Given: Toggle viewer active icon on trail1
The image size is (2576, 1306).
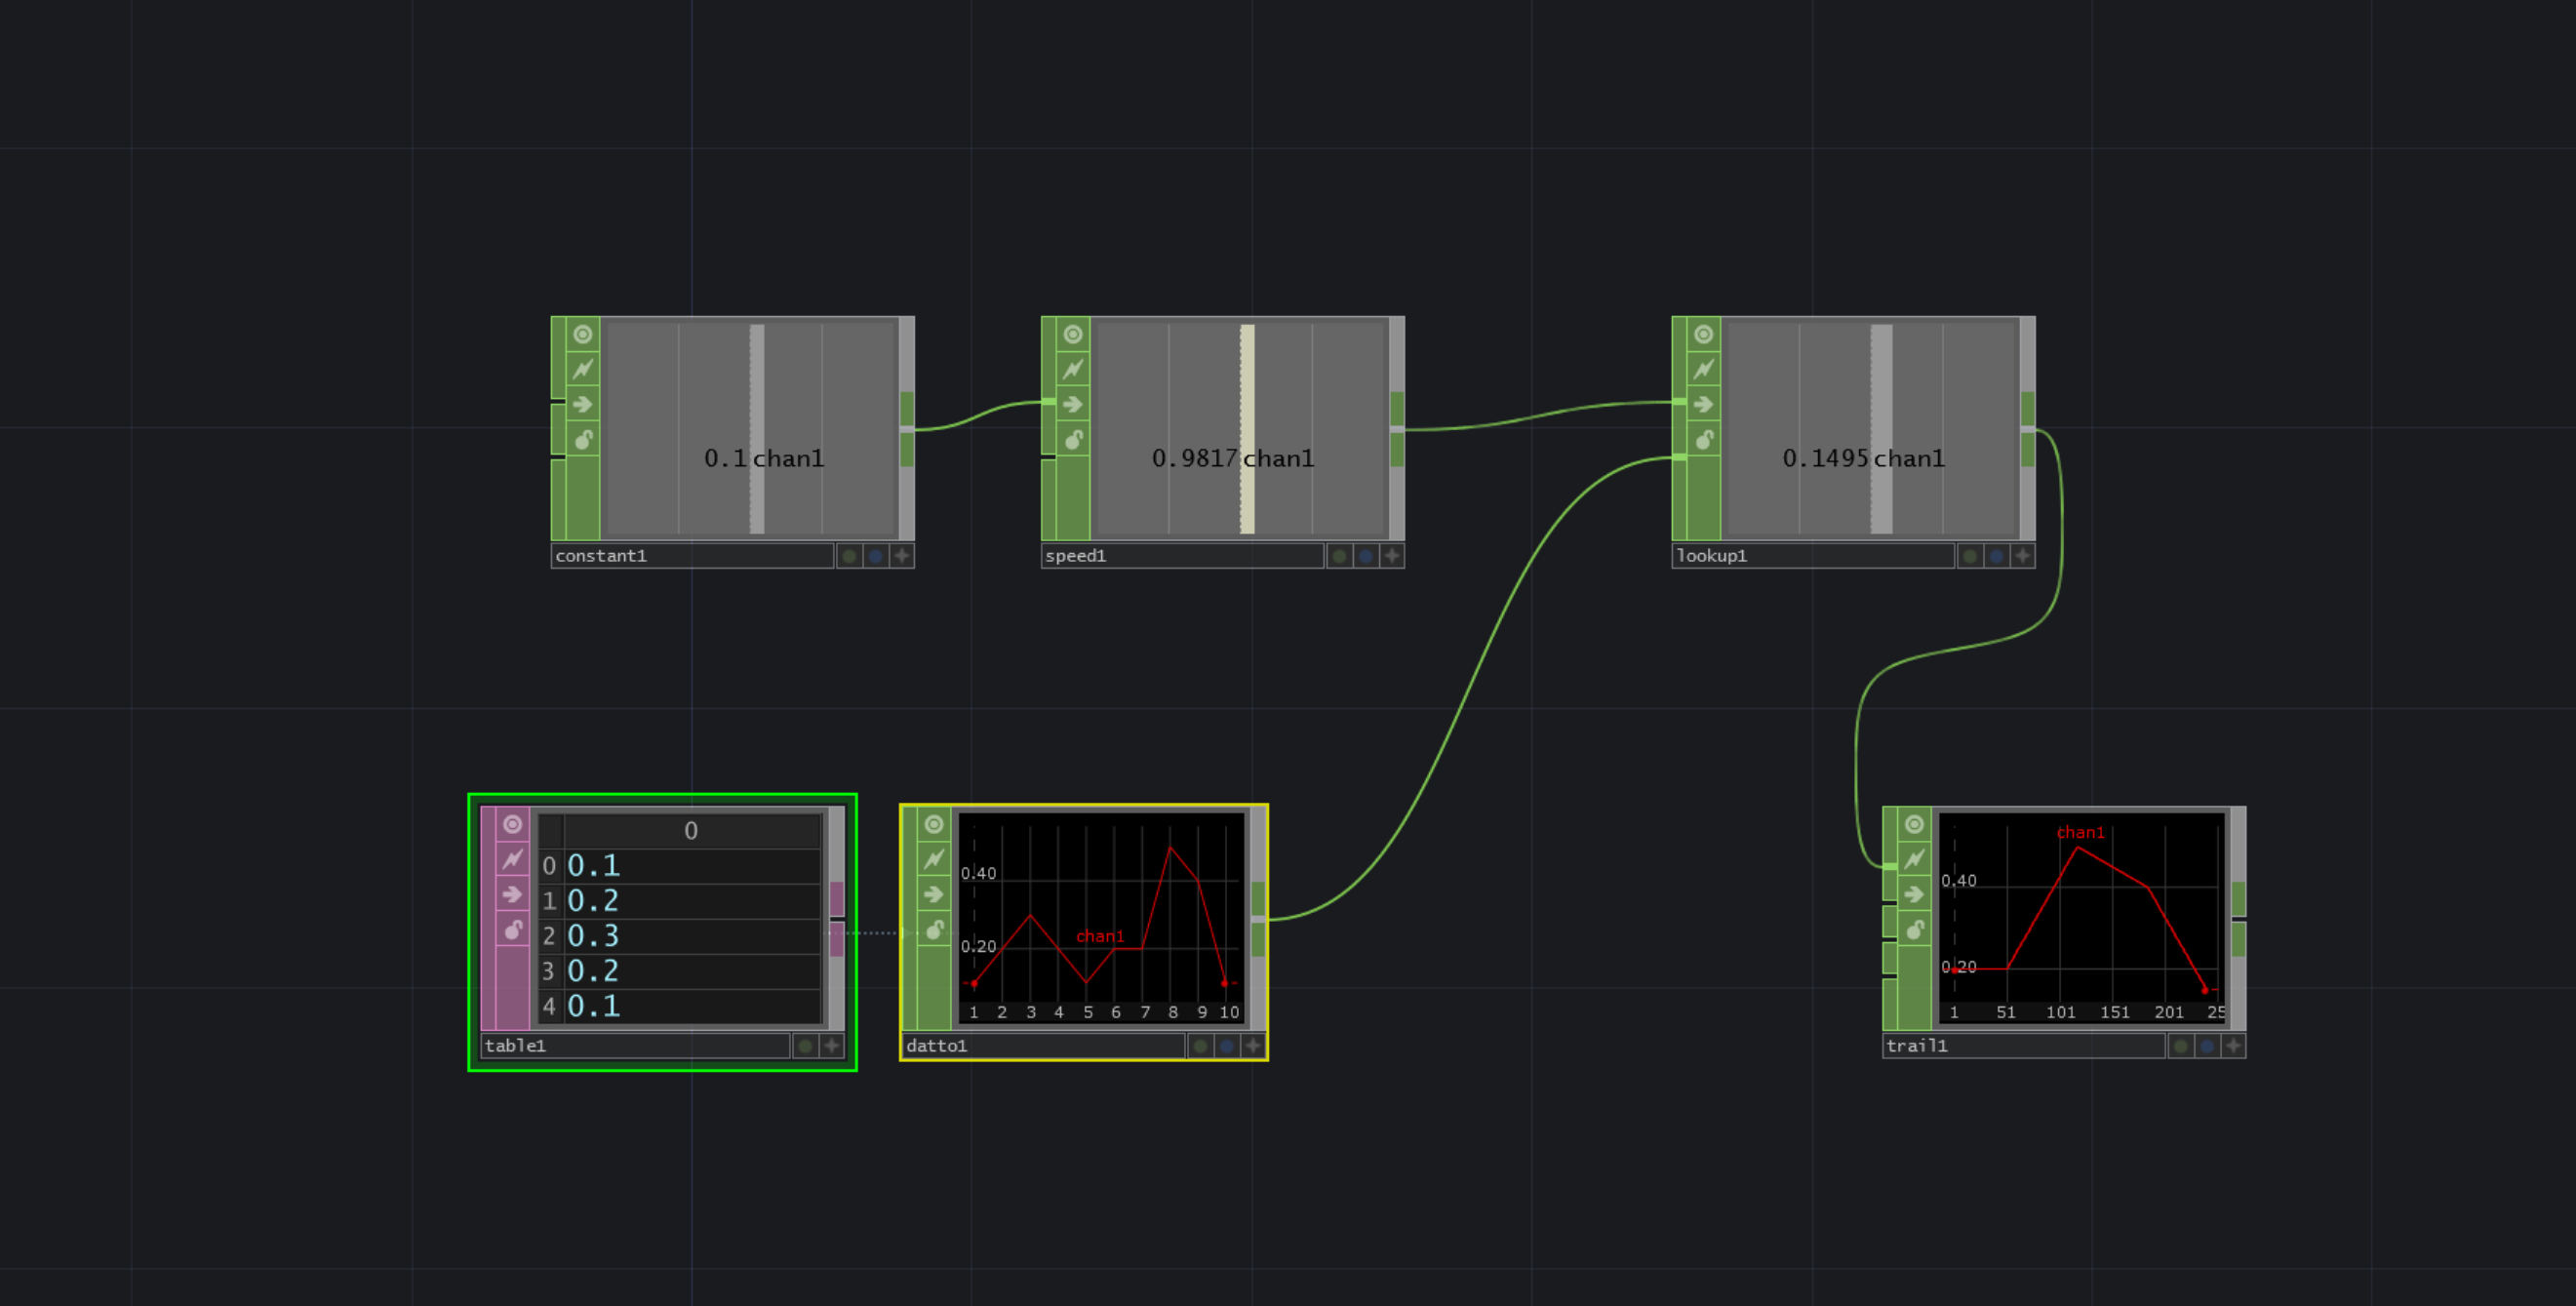Looking at the screenshot, I should pyautogui.click(x=1914, y=824).
